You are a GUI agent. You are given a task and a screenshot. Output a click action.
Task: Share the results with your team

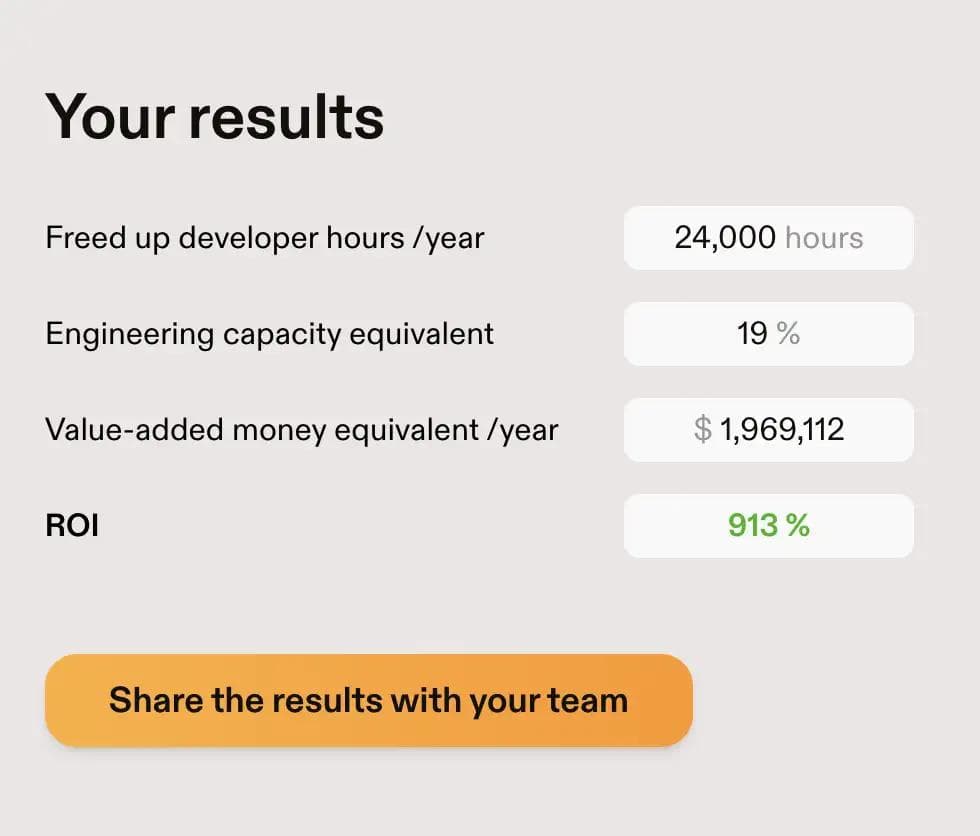[368, 700]
